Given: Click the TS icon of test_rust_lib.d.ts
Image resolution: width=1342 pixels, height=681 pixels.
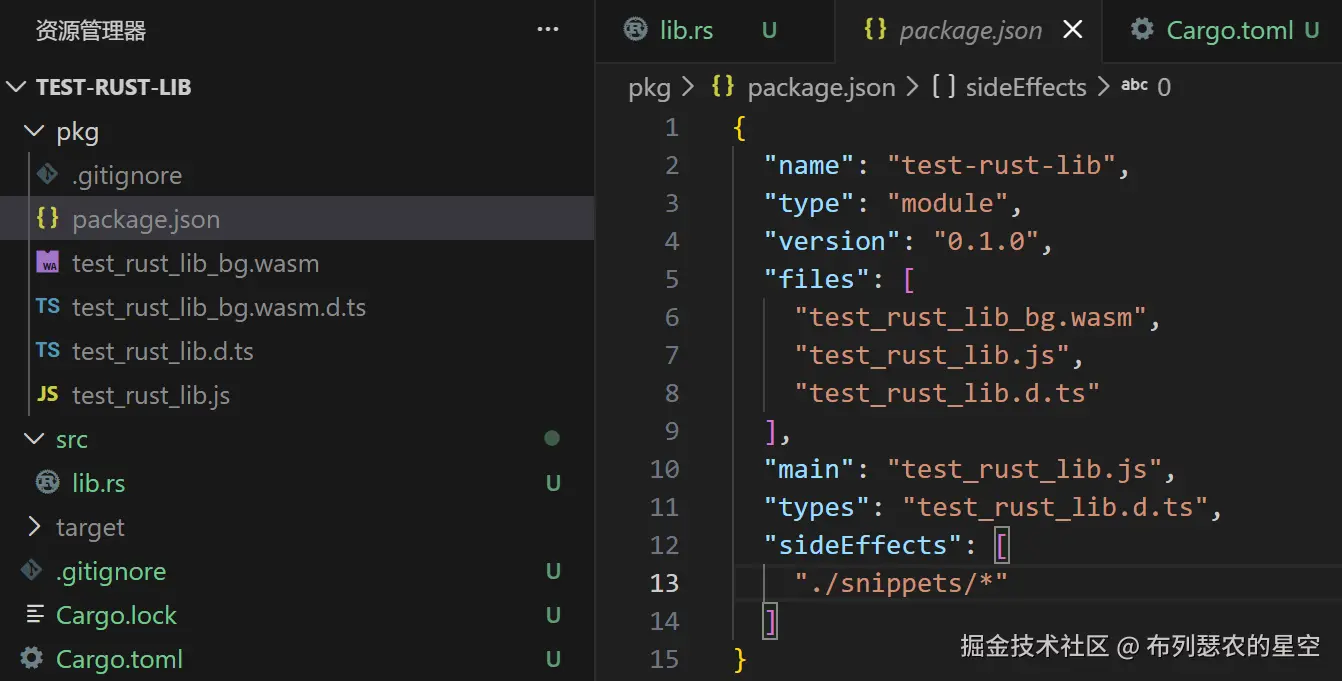Looking at the screenshot, I should coord(47,351).
